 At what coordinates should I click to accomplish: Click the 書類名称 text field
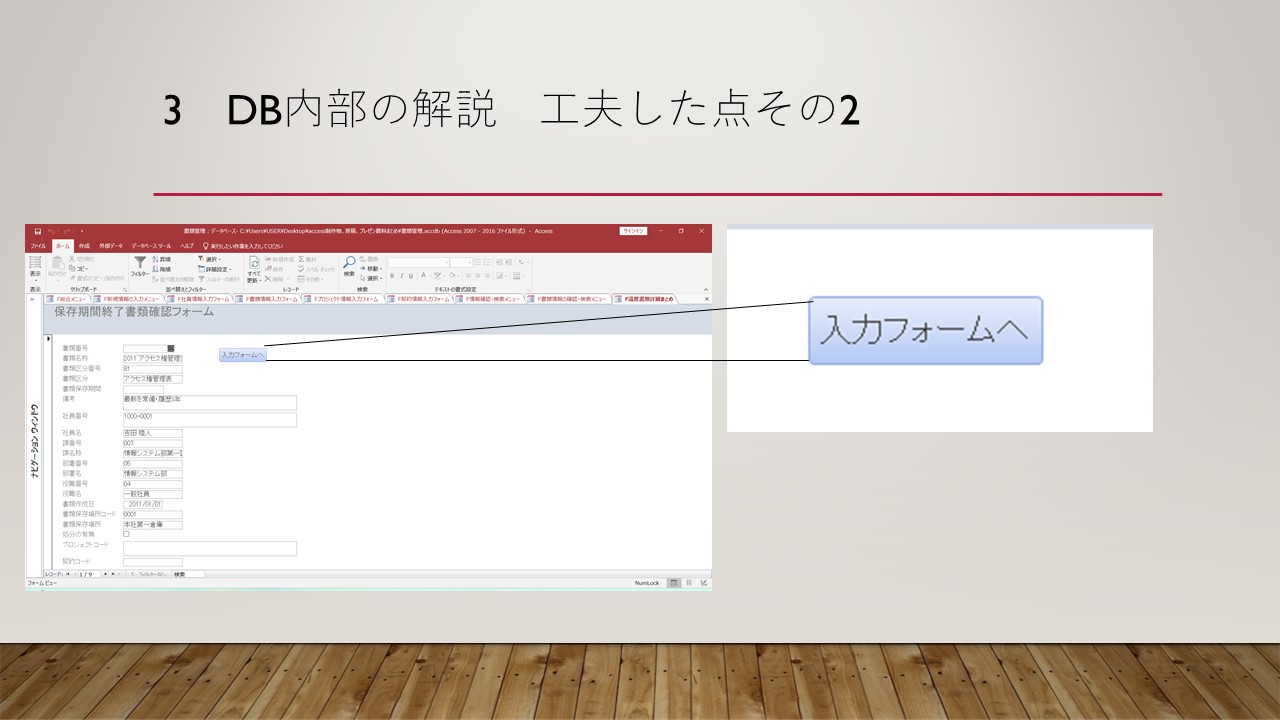point(152,357)
